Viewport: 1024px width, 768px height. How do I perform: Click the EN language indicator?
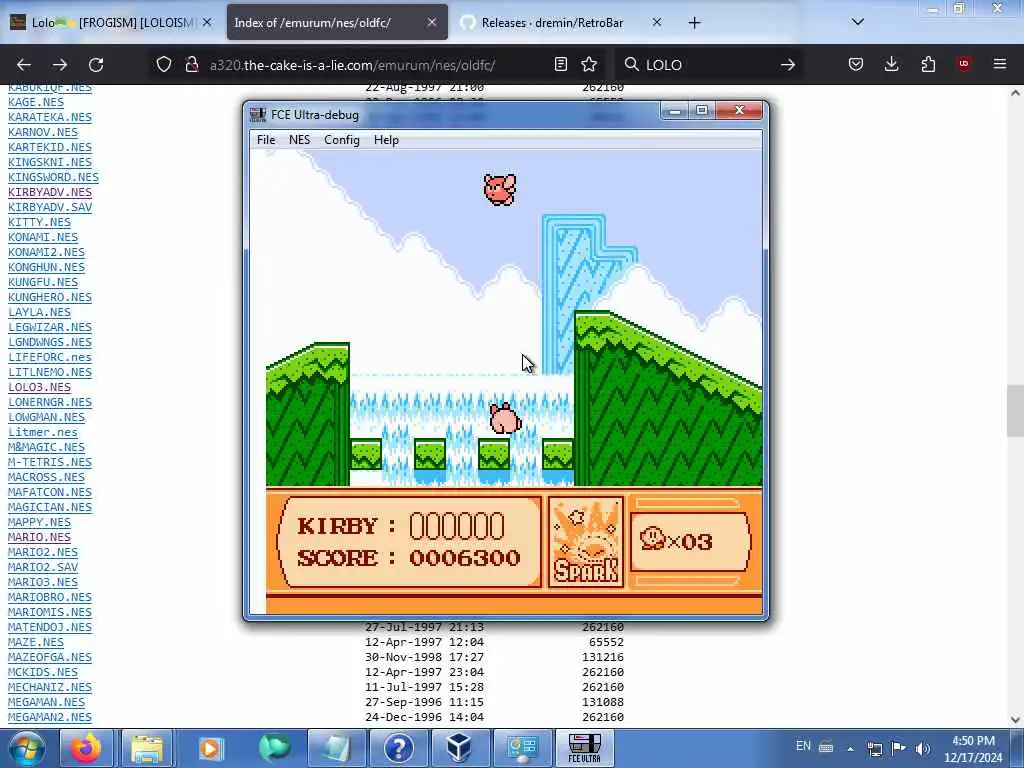[x=803, y=746]
